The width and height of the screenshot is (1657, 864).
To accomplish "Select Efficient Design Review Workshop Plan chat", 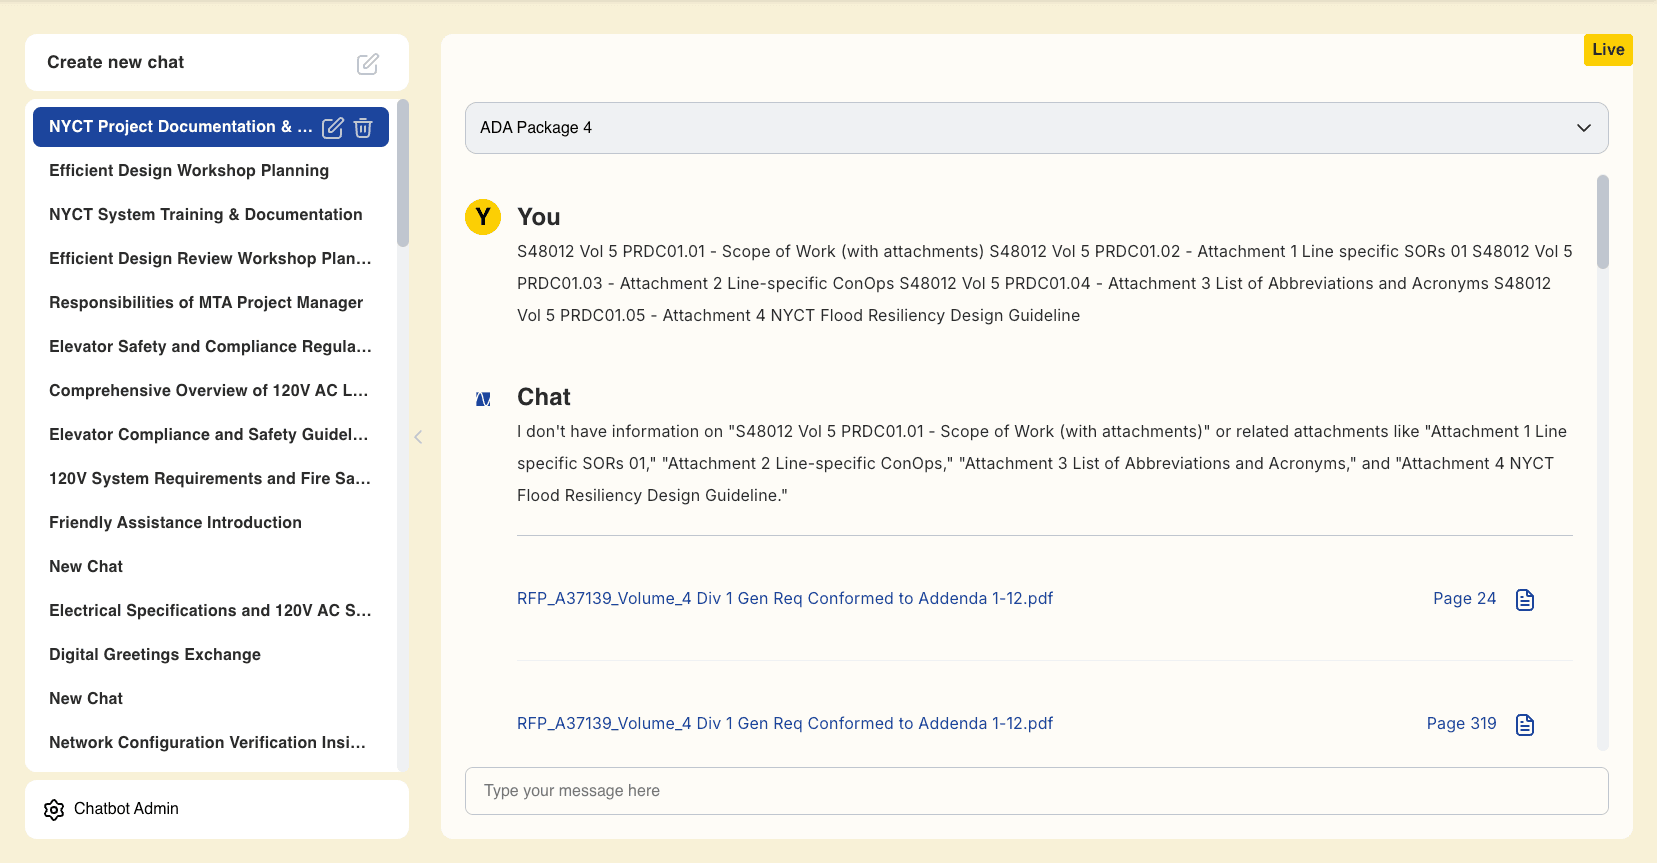I will click(x=210, y=259).
